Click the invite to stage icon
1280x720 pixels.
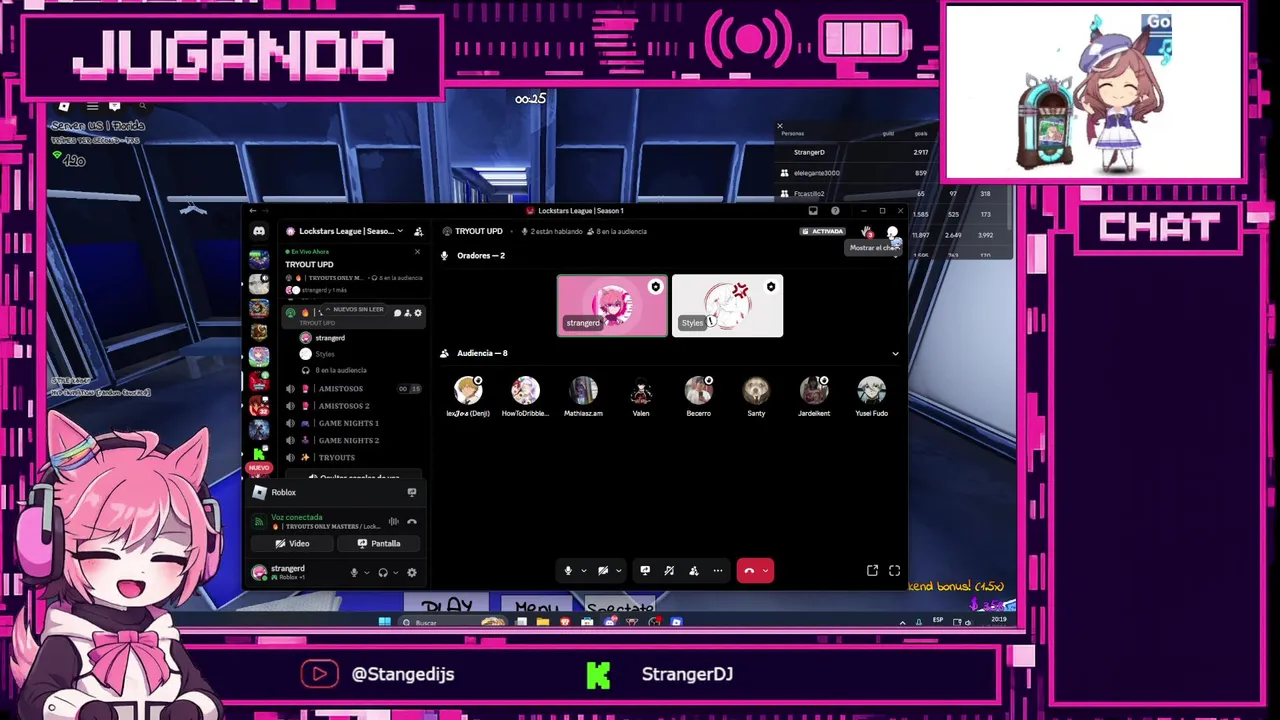(x=694, y=570)
